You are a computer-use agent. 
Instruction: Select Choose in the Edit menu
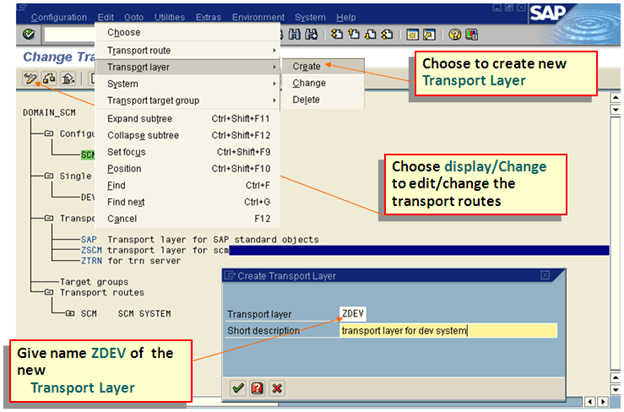[x=188, y=32]
